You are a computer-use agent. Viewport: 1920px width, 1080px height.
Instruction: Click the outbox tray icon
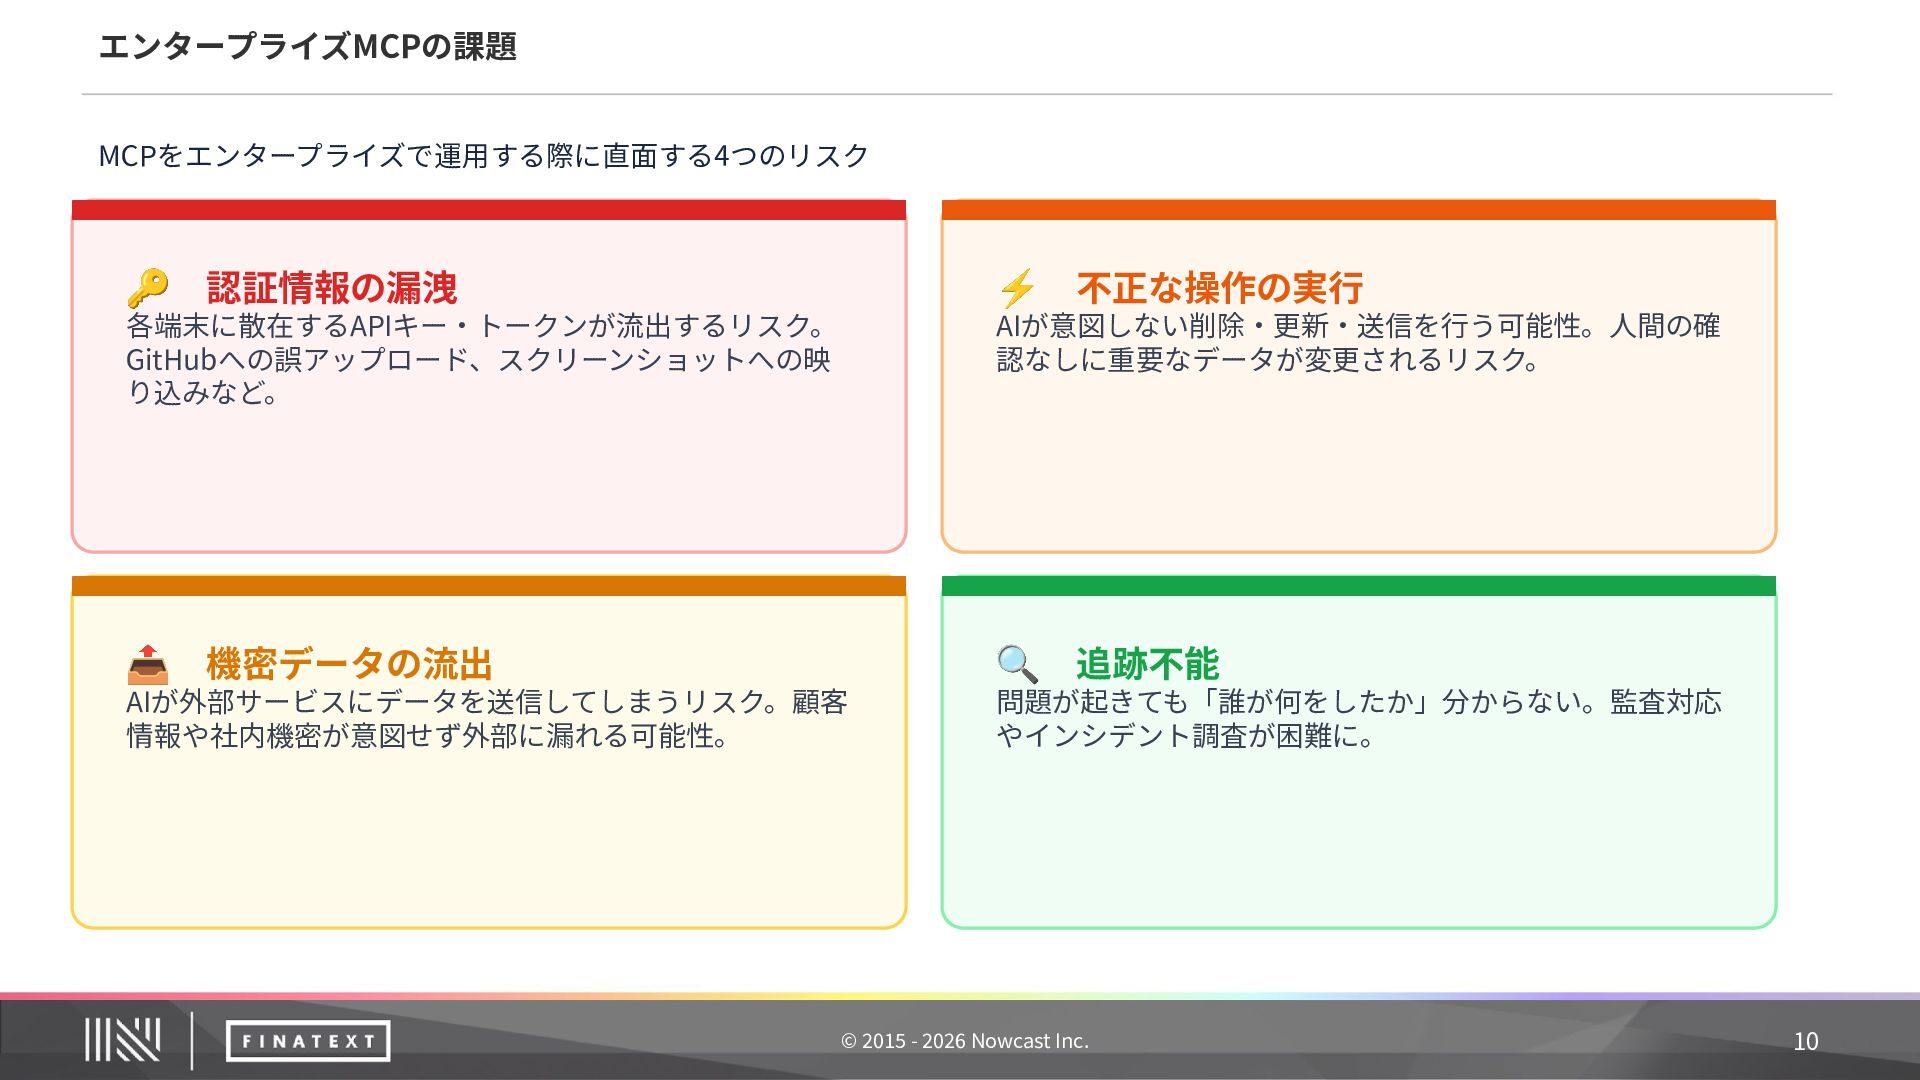point(148,664)
